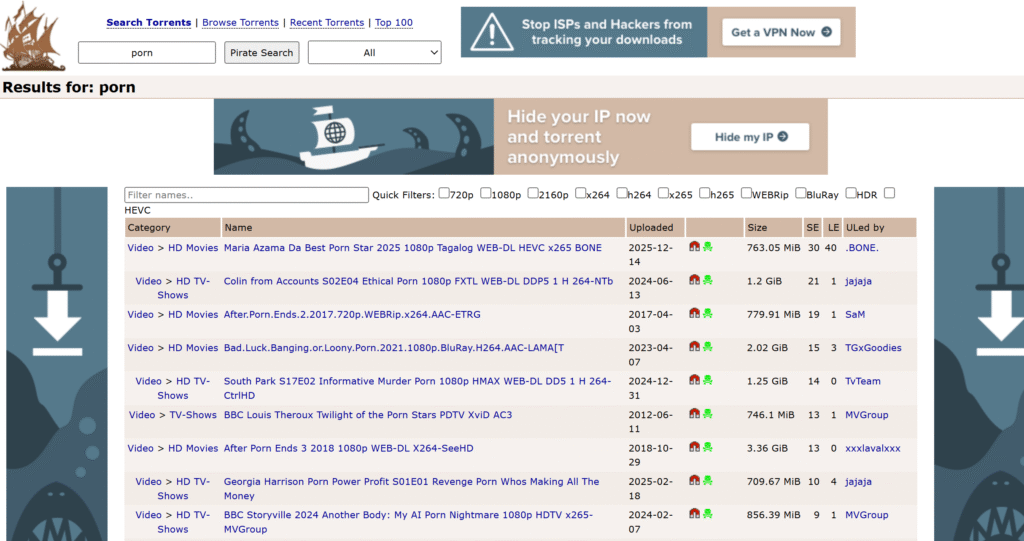The height and width of the screenshot is (541, 1024).
Task: Toggle the BluRay quick filter
Action: 801,194
